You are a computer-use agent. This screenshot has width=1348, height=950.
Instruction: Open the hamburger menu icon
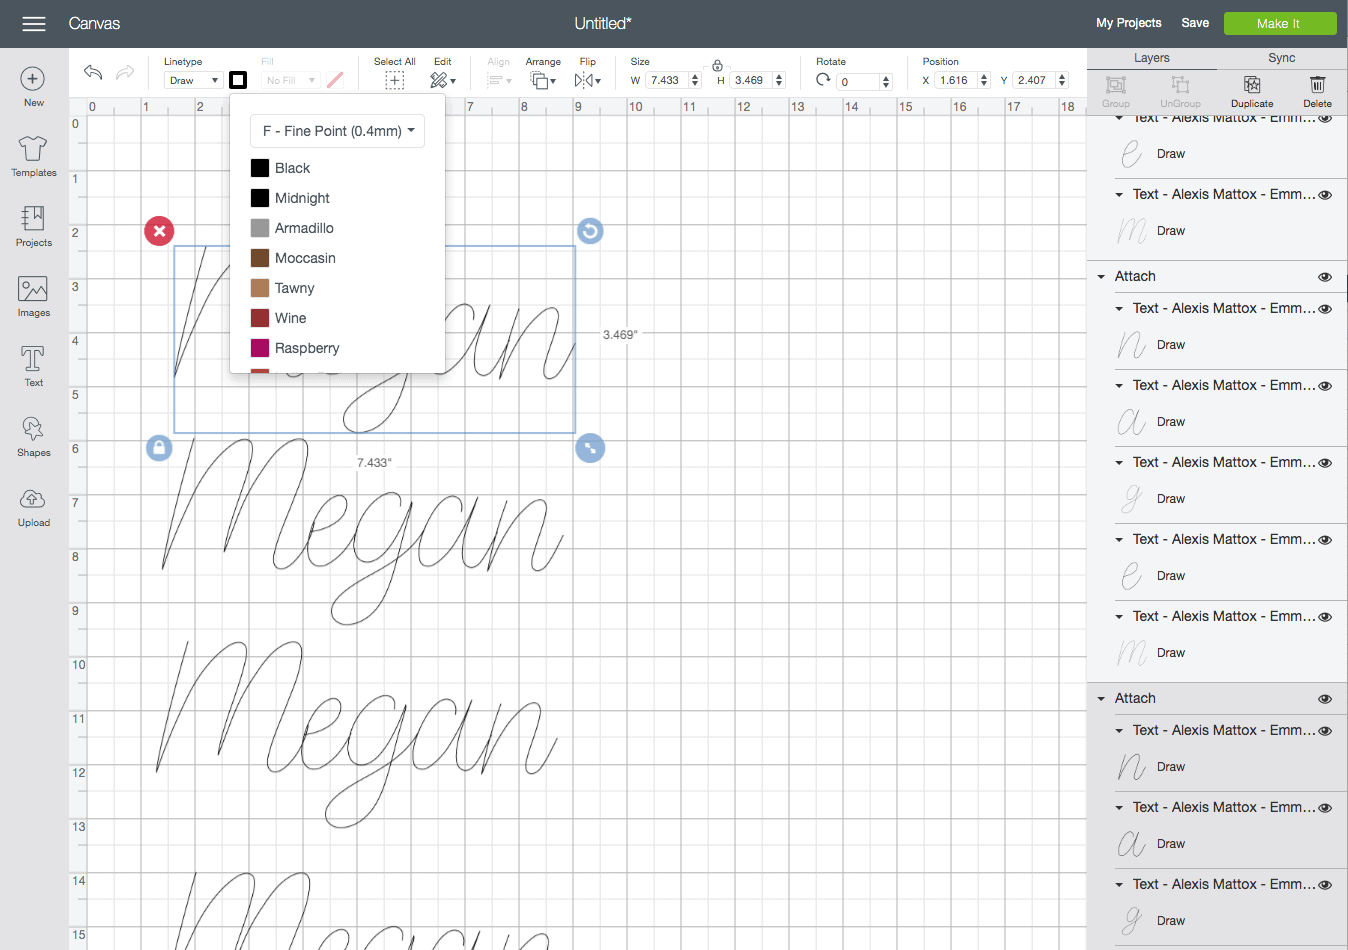click(x=34, y=24)
